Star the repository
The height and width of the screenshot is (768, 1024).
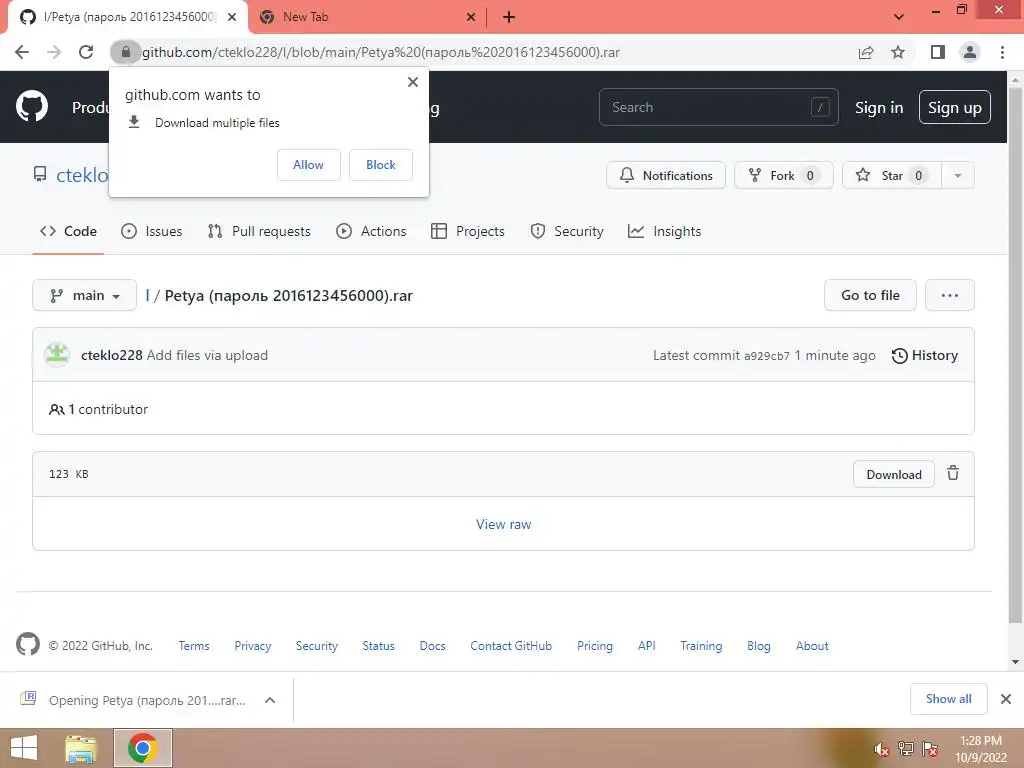(x=891, y=175)
